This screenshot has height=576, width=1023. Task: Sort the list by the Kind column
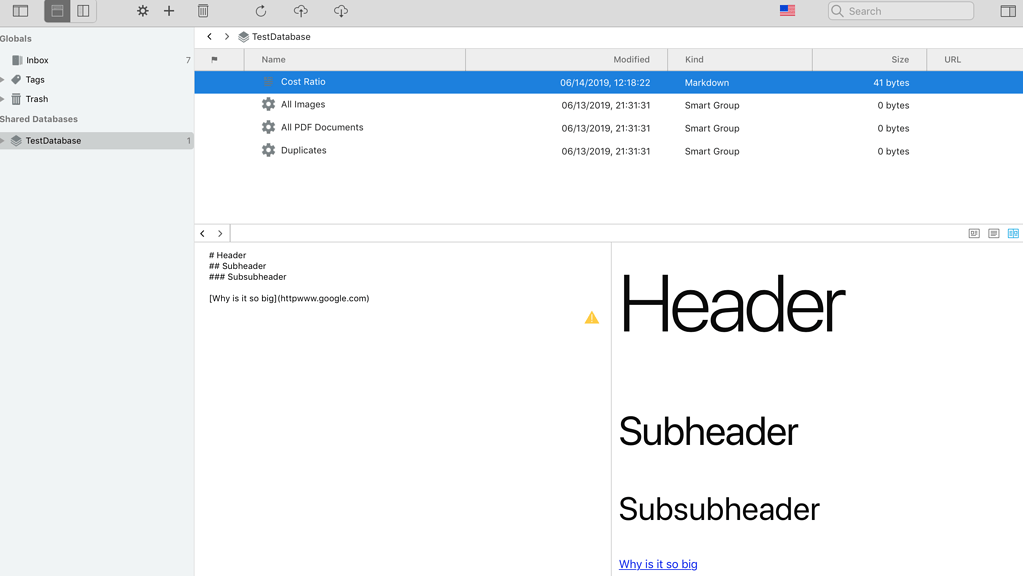point(739,60)
